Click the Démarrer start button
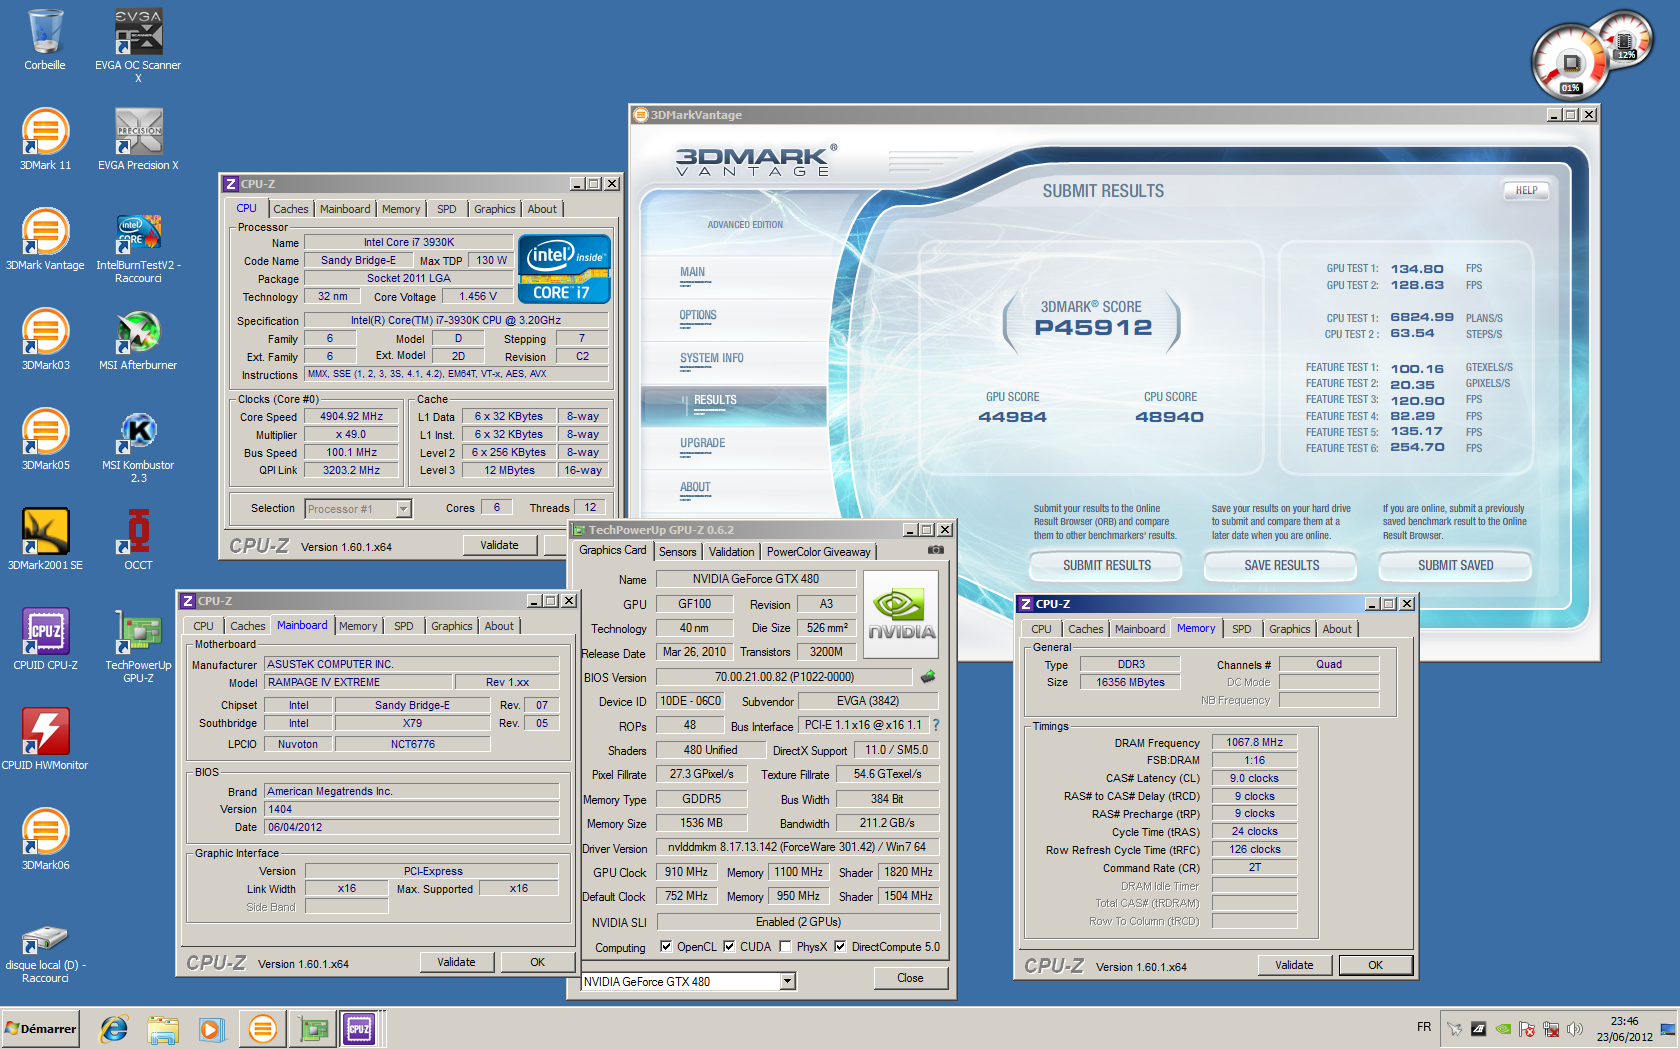1680x1050 pixels. [x=41, y=1028]
